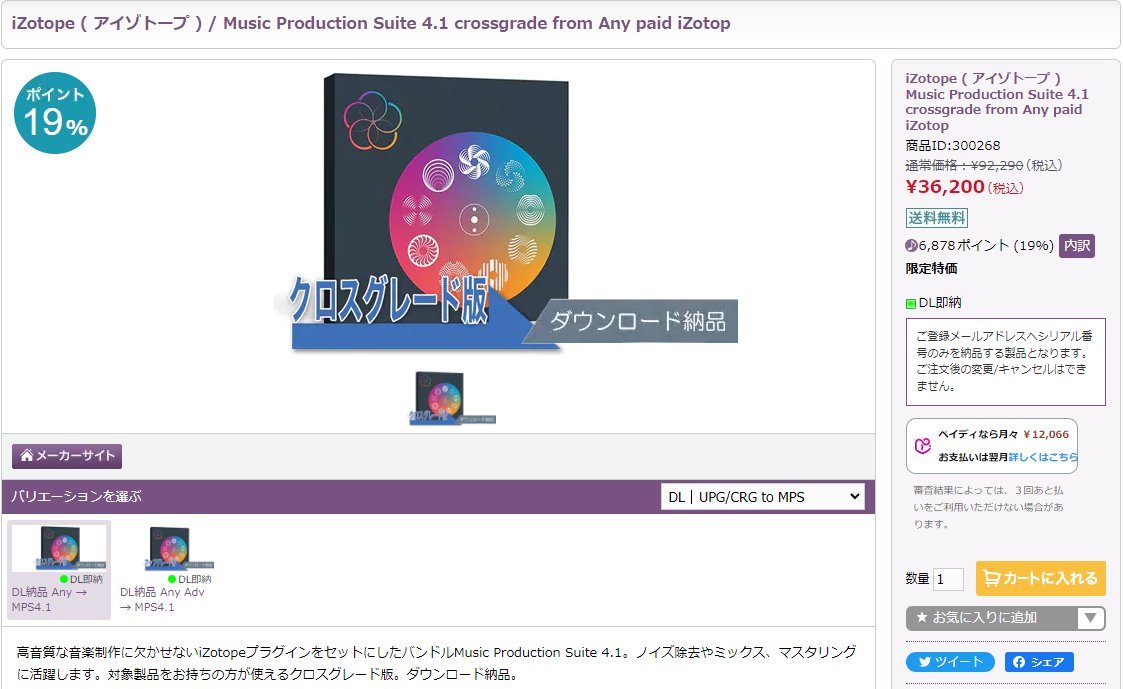Focus the 数量 quantity input field
Viewport: 1123px width, 689px height.
pos(948,579)
